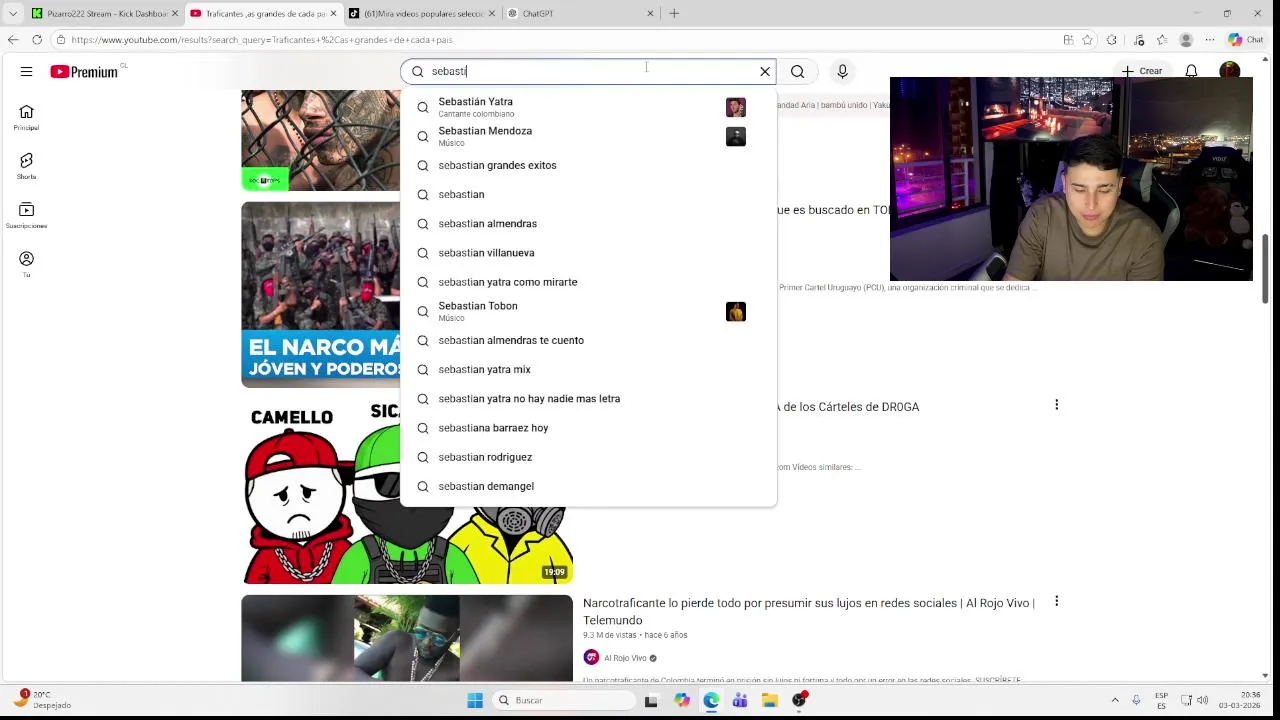Screen dimensions: 1280x720
Task: Choose the plain 'sebastian' suggestion
Action: (588, 194)
